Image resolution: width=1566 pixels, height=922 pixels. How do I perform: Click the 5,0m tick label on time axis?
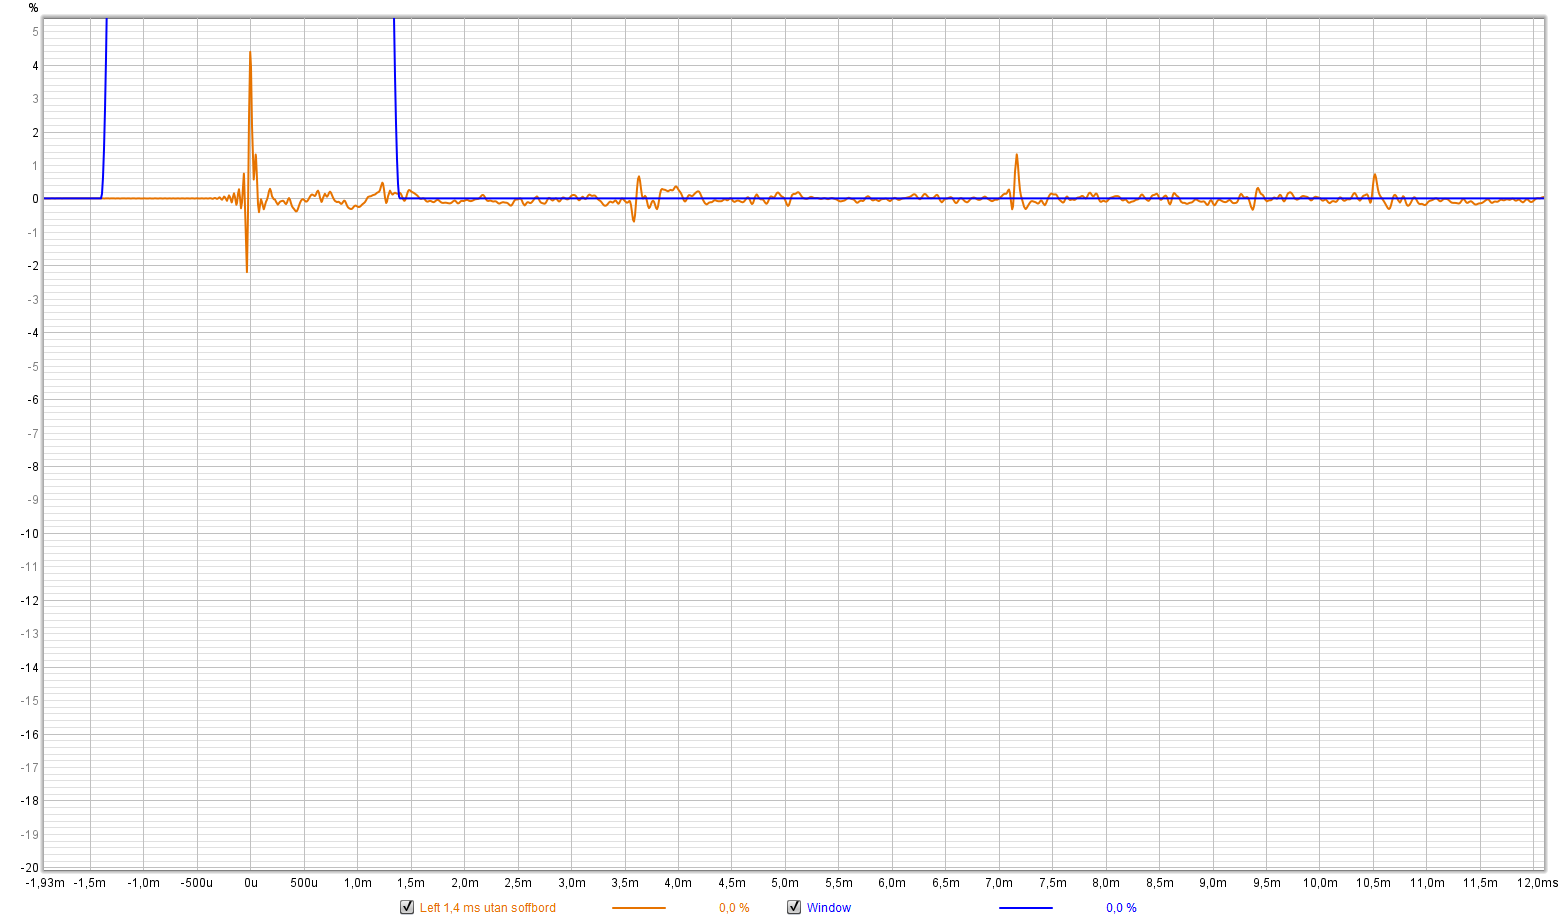tap(785, 883)
